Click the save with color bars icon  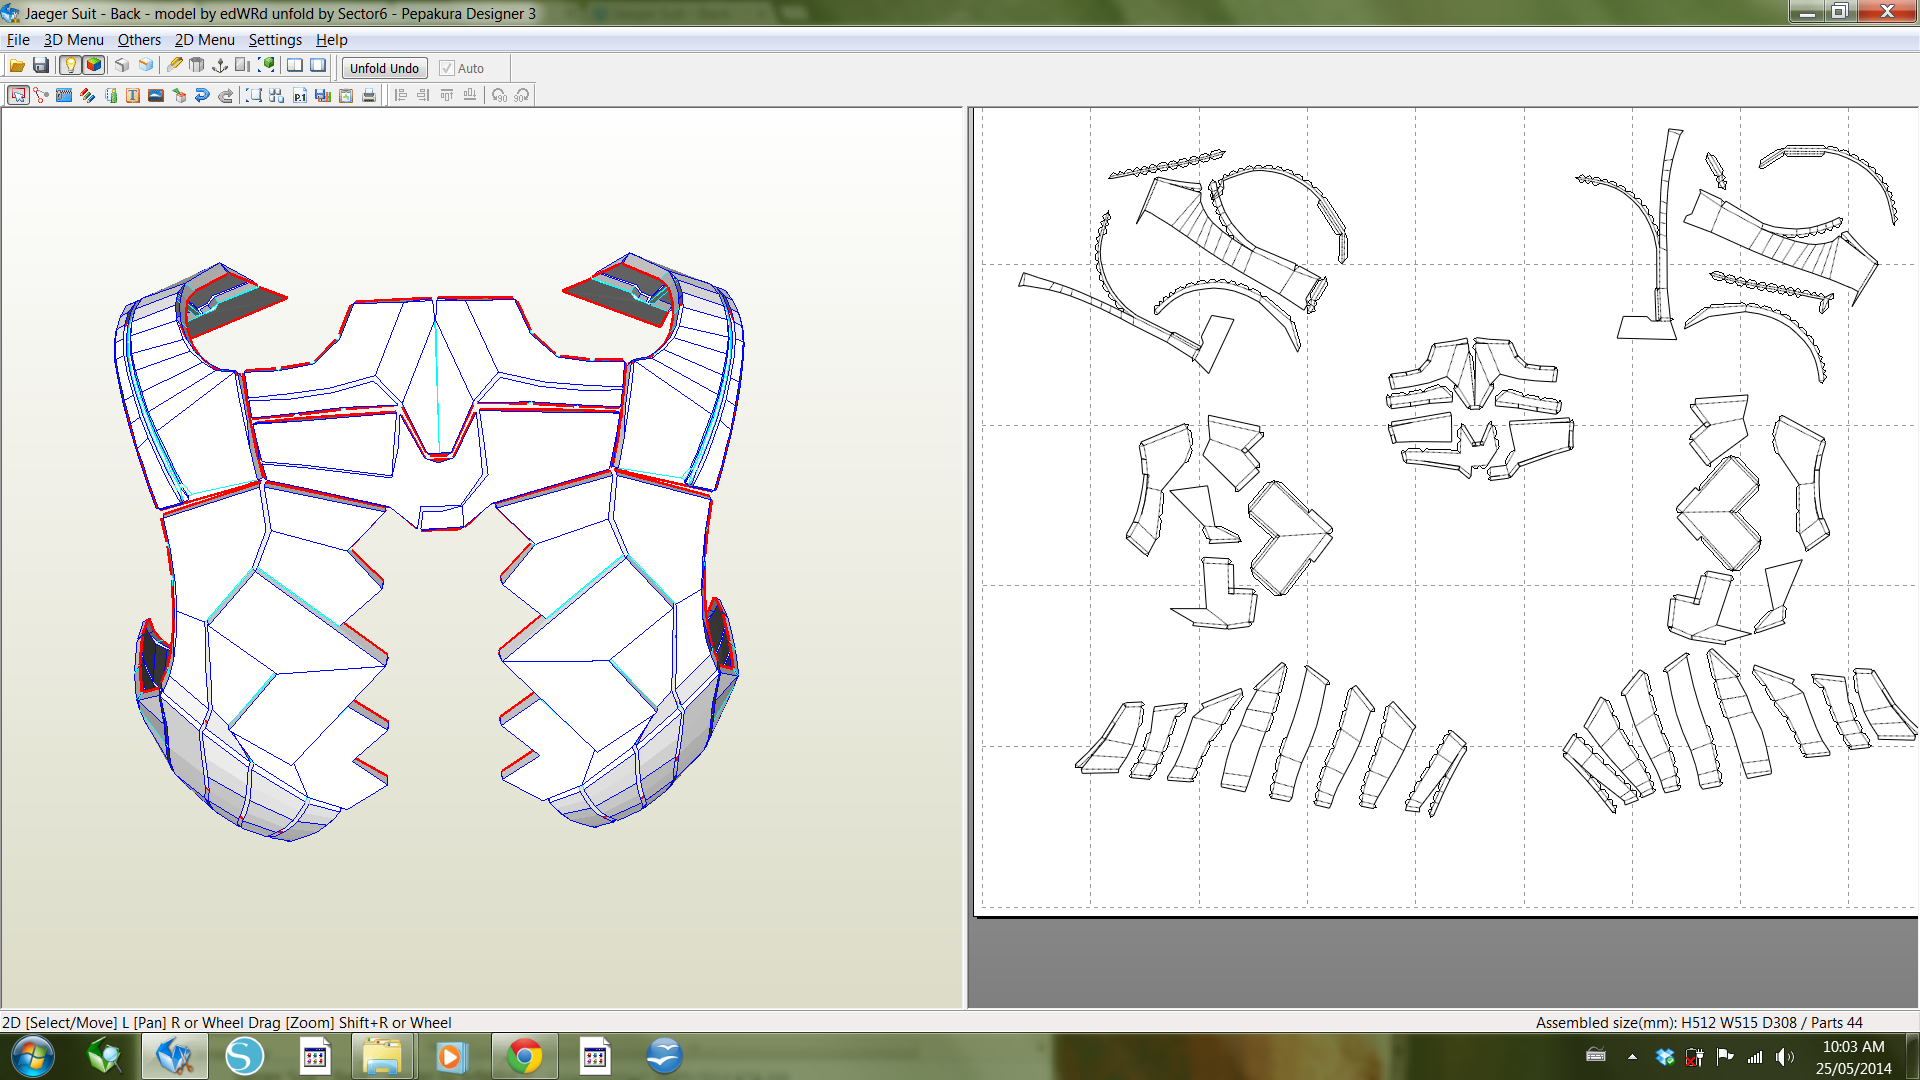323,96
